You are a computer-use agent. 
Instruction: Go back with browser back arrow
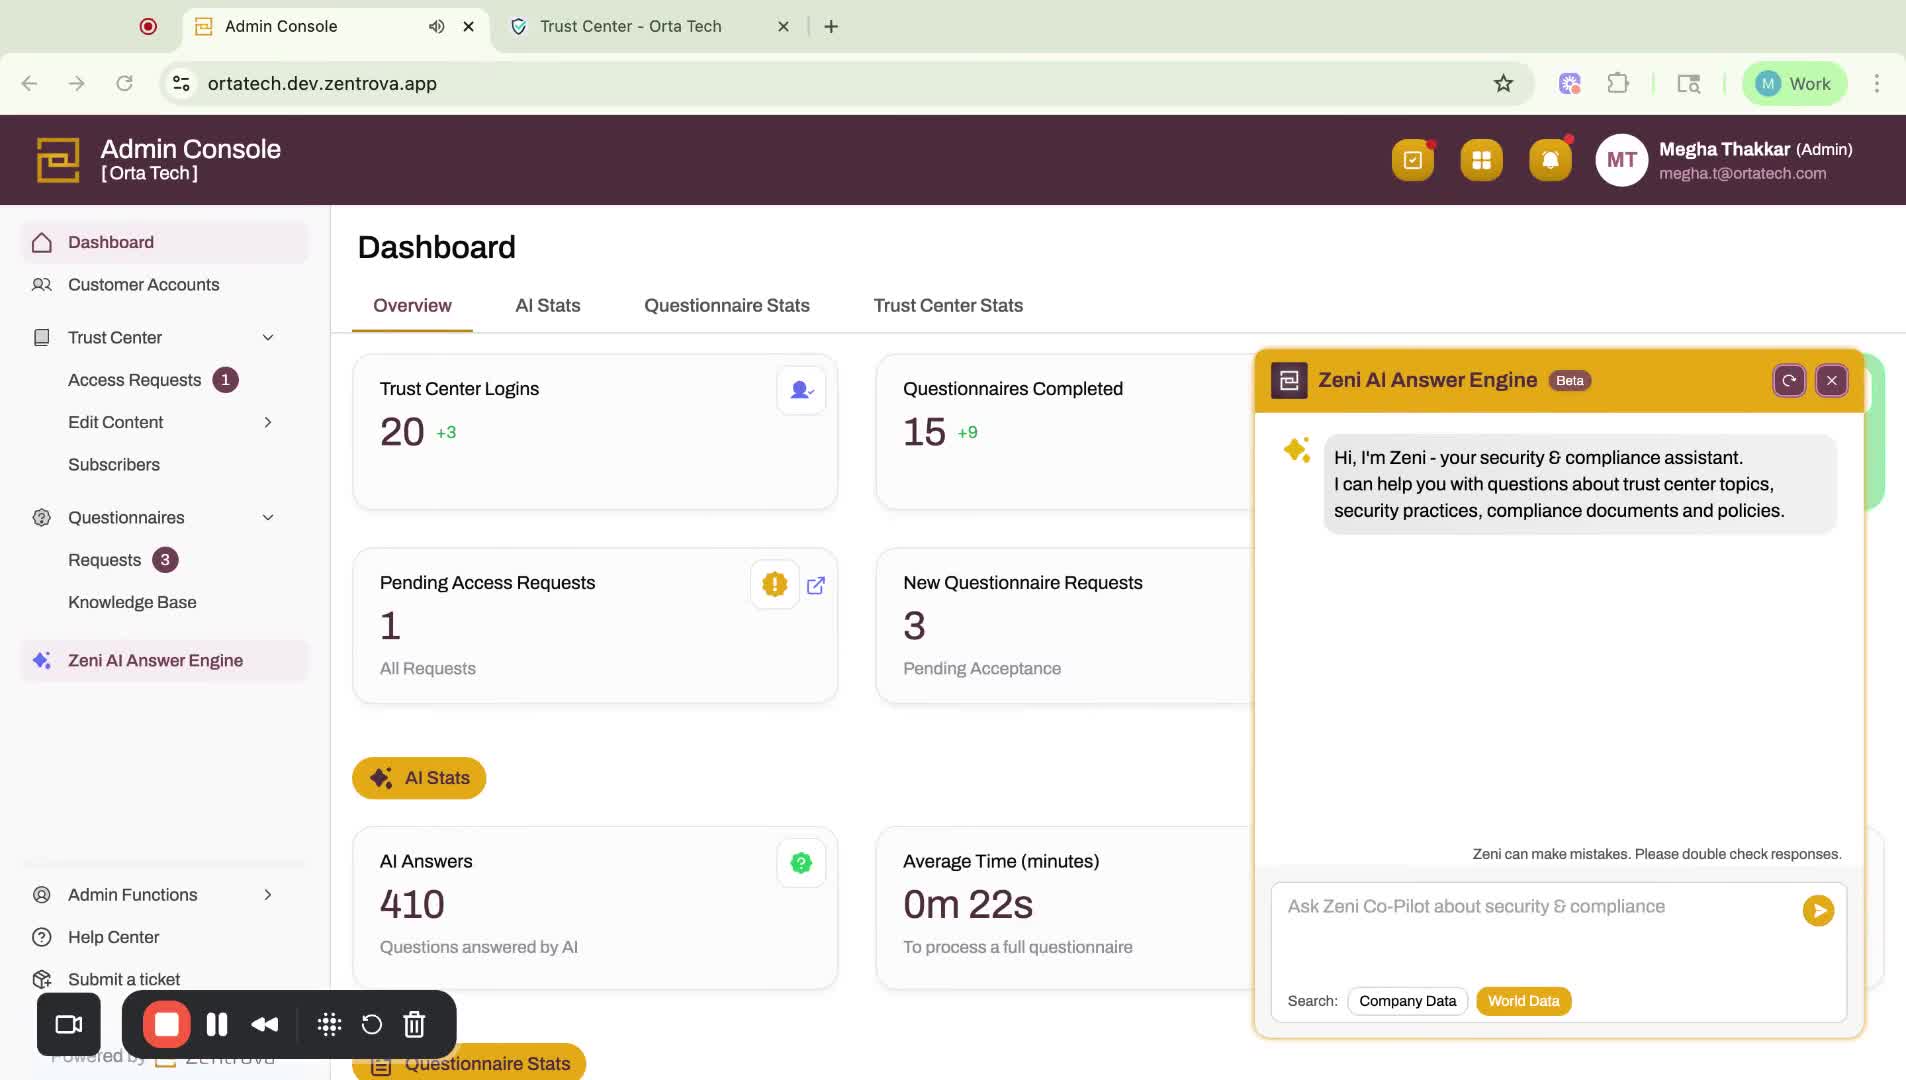[x=29, y=84]
